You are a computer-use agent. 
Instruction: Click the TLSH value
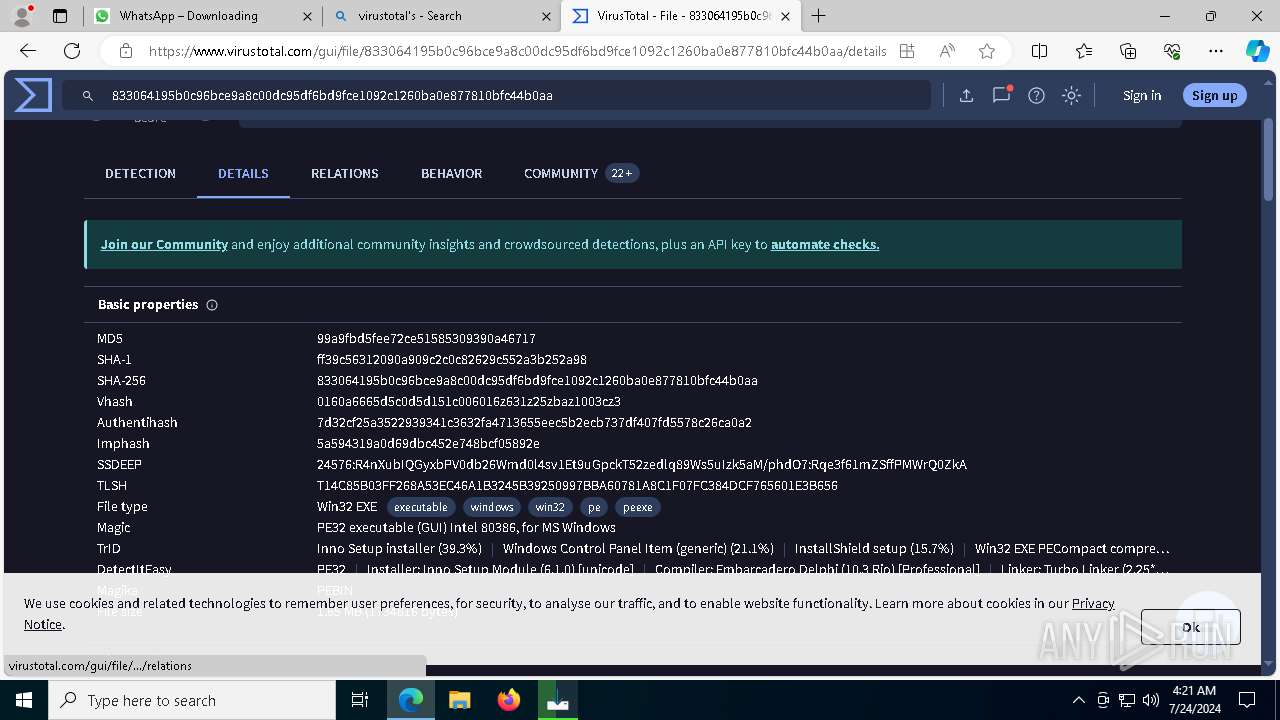577,486
